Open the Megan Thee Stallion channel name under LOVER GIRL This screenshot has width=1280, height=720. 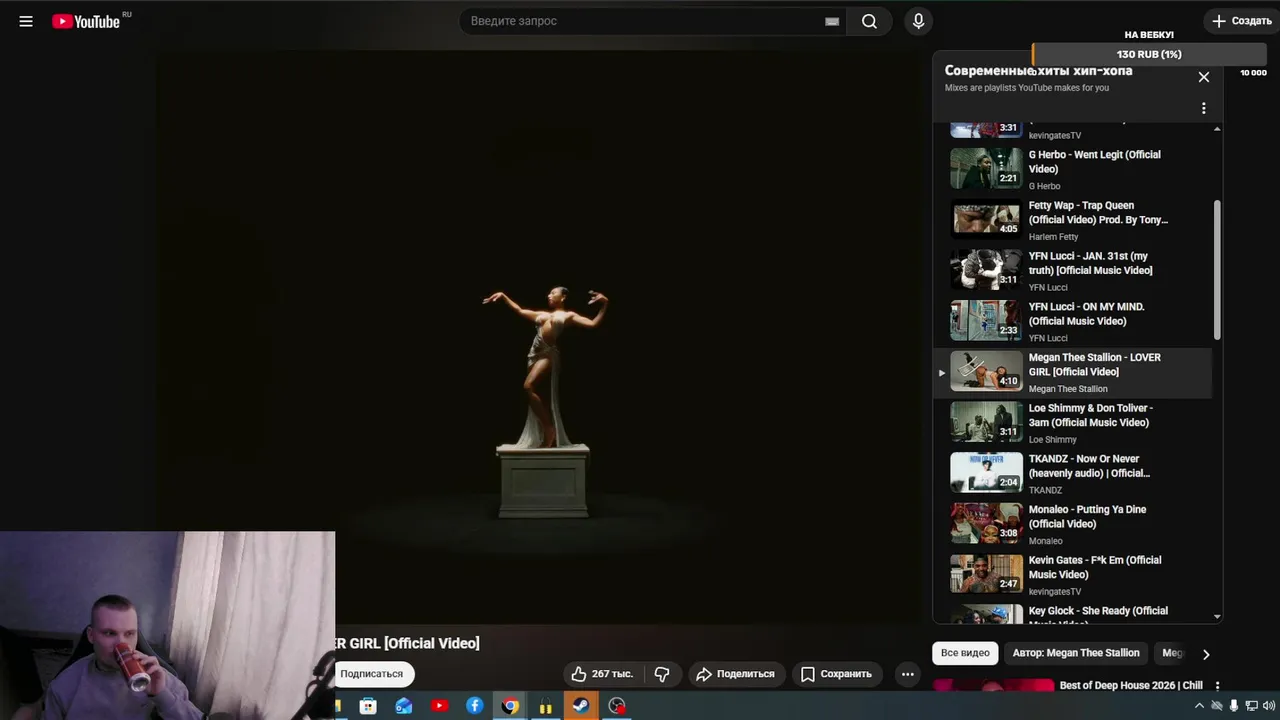click(x=1068, y=389)
